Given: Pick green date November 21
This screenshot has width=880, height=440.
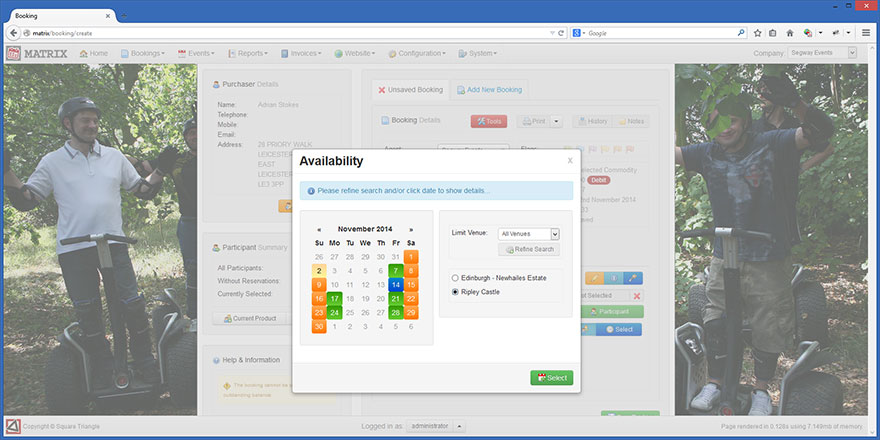Looking at the screenshot, I should (396, 299).
